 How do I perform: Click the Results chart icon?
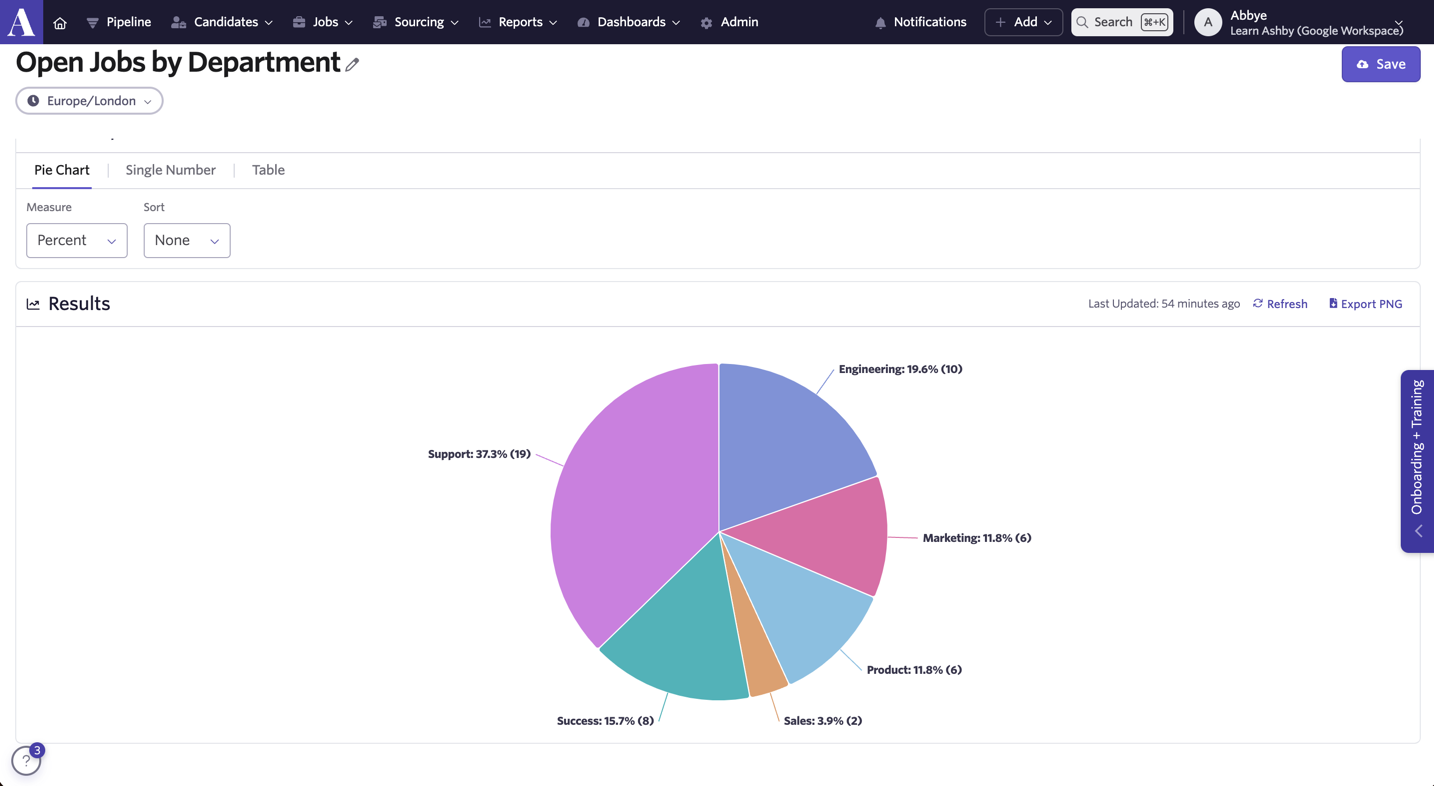pyautogui.click(x=33, y=304)
